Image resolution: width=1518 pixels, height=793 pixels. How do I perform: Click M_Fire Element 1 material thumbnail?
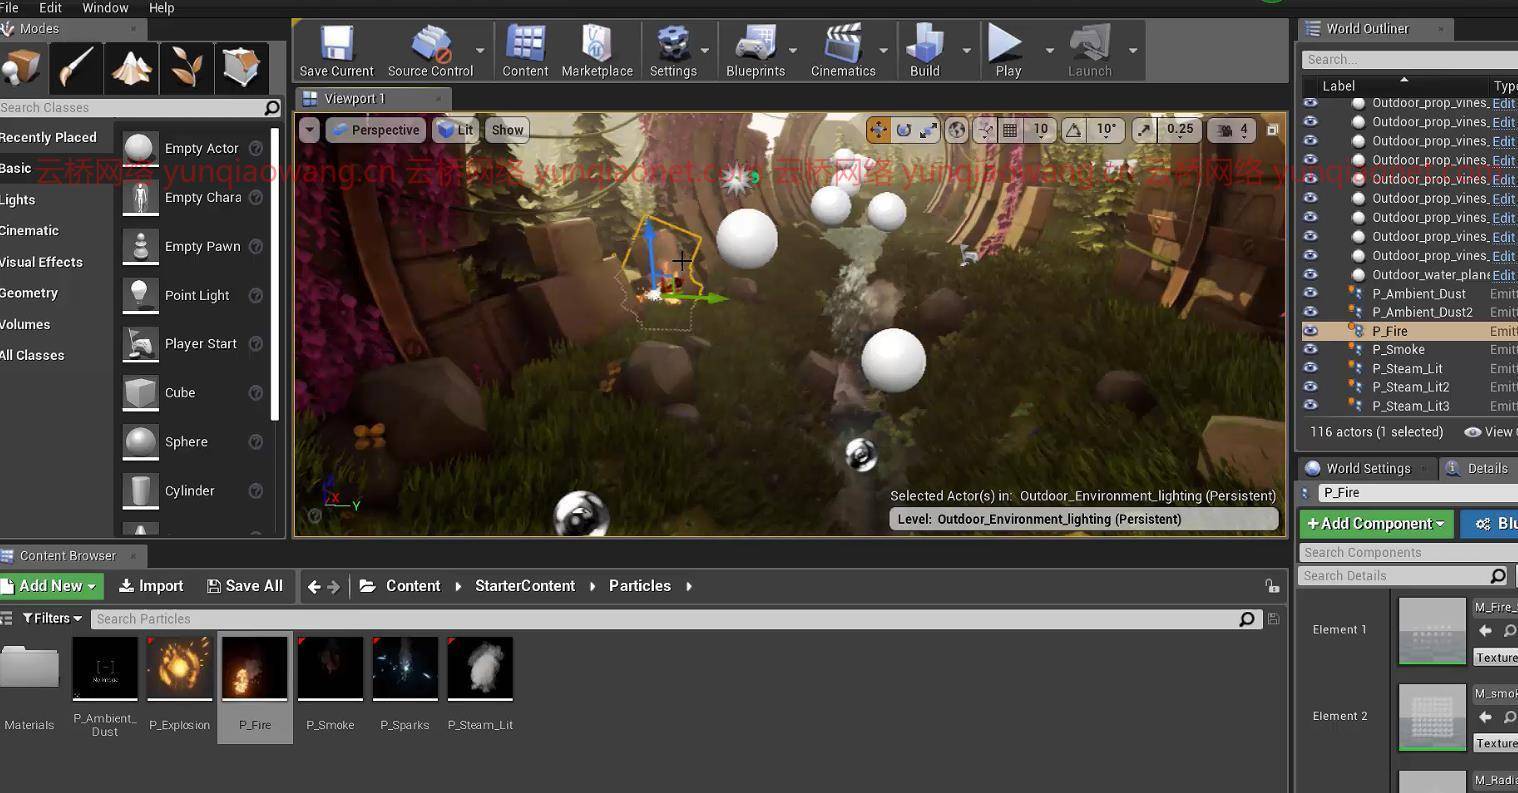(x=1432, y=631)
